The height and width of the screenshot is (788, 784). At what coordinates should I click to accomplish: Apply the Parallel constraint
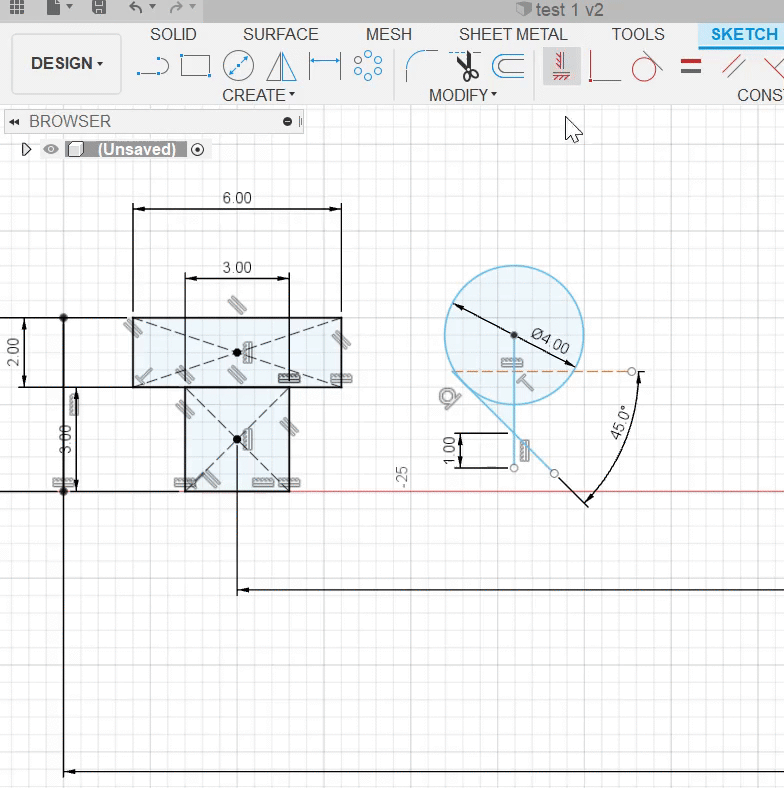[x=734, y=66]
